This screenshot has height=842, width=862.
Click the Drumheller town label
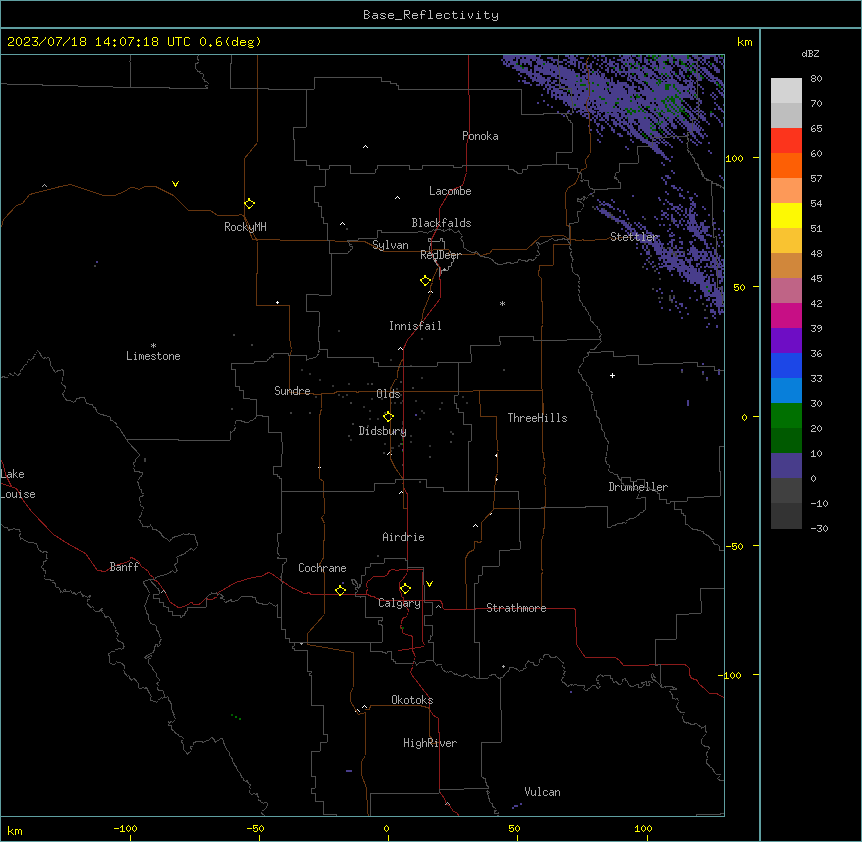638,487
